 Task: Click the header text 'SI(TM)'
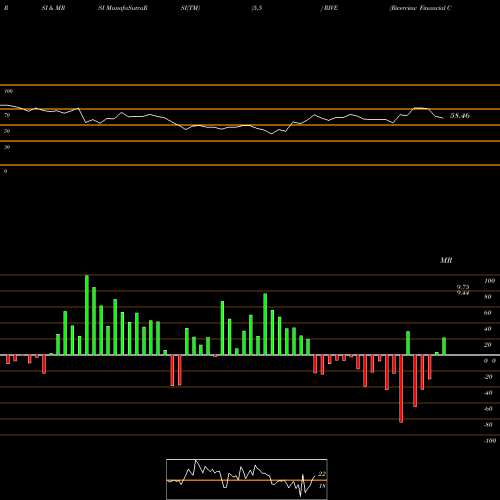point(190,8)
